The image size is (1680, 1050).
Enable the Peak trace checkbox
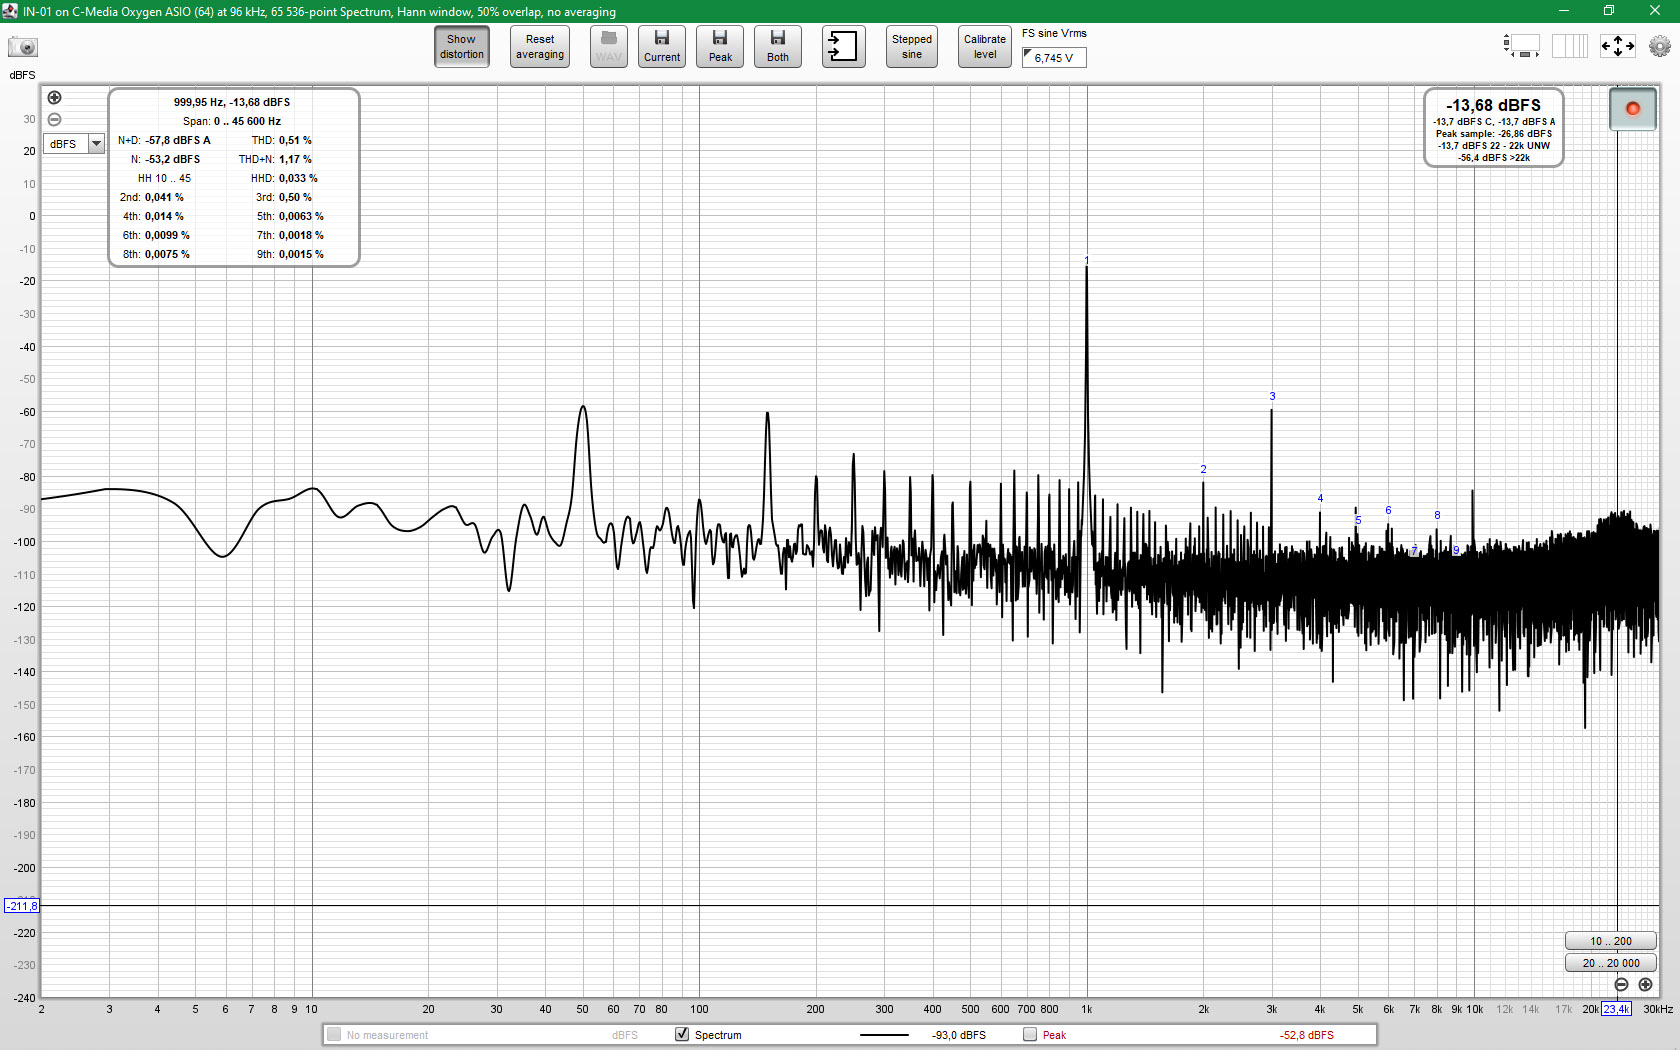coord(1030,1034)
